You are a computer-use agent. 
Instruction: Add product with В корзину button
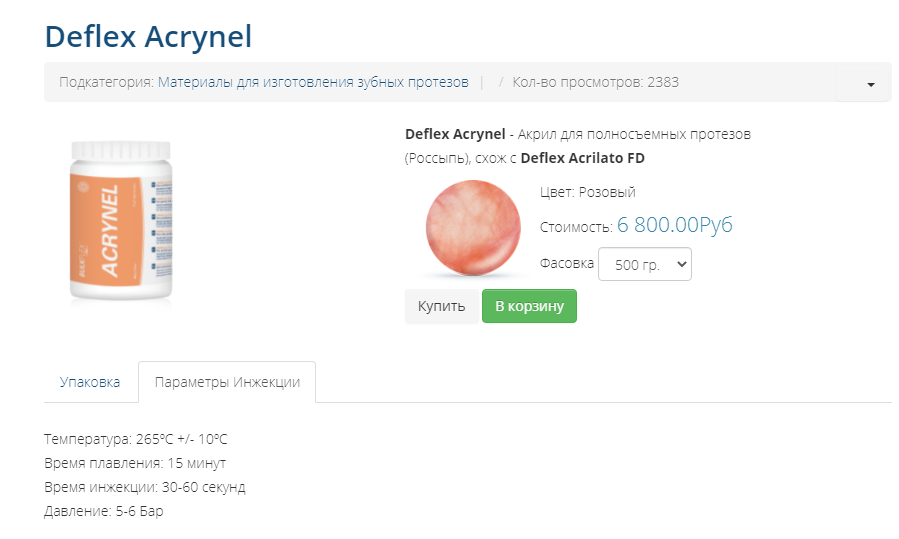[529, 306]
